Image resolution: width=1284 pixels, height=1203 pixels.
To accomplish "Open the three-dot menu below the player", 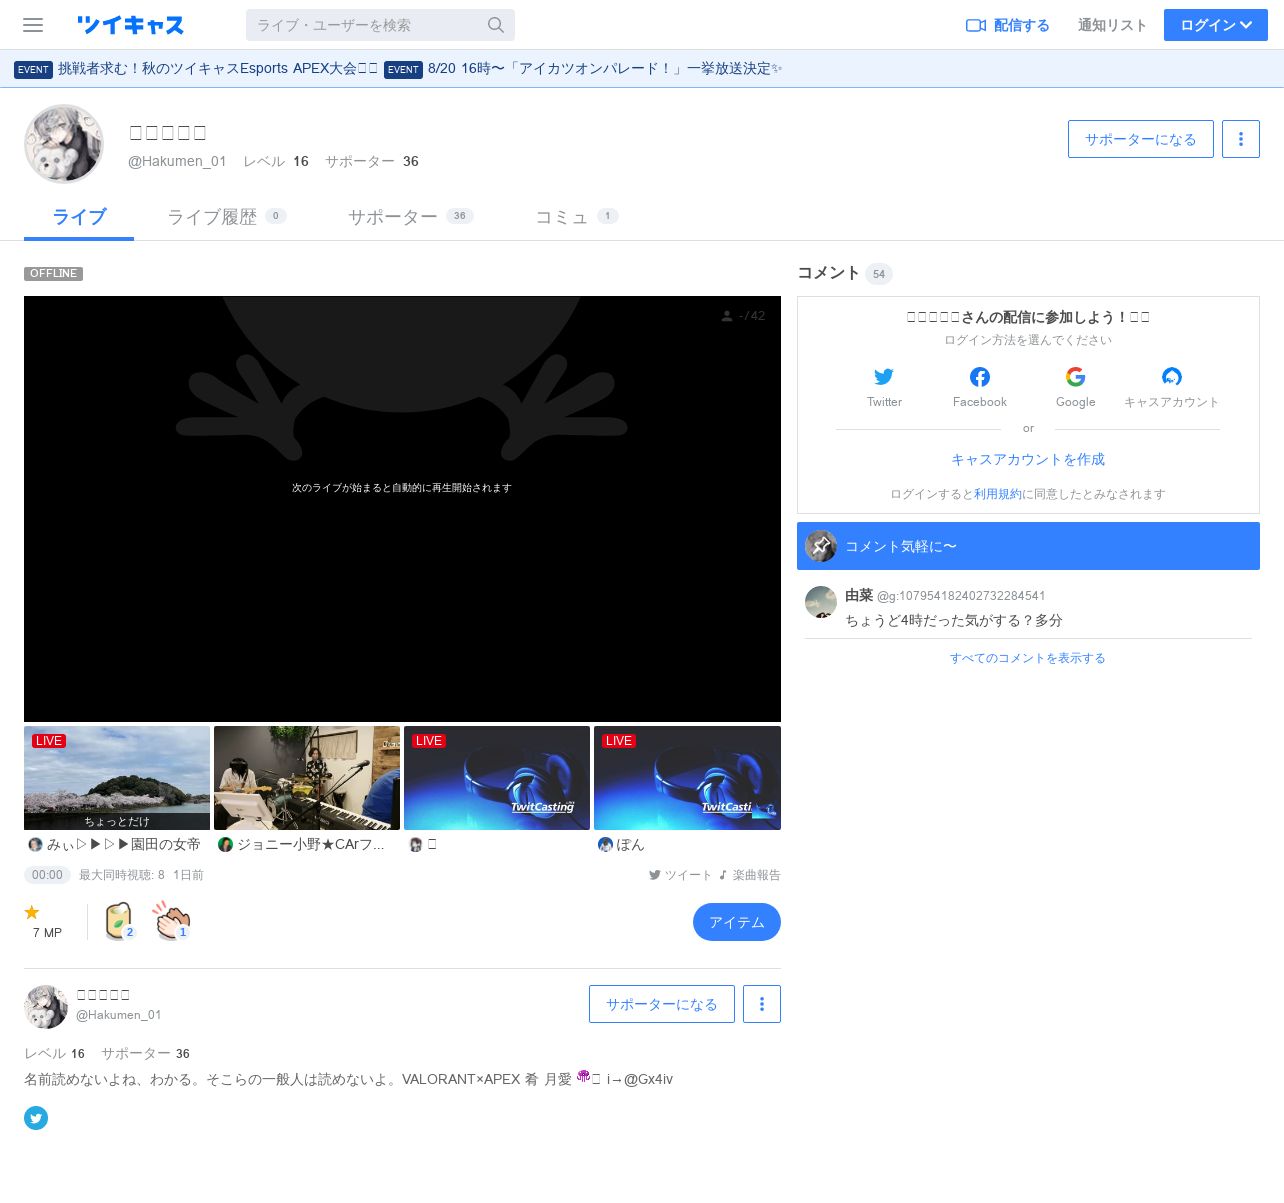I will 762,1004.
